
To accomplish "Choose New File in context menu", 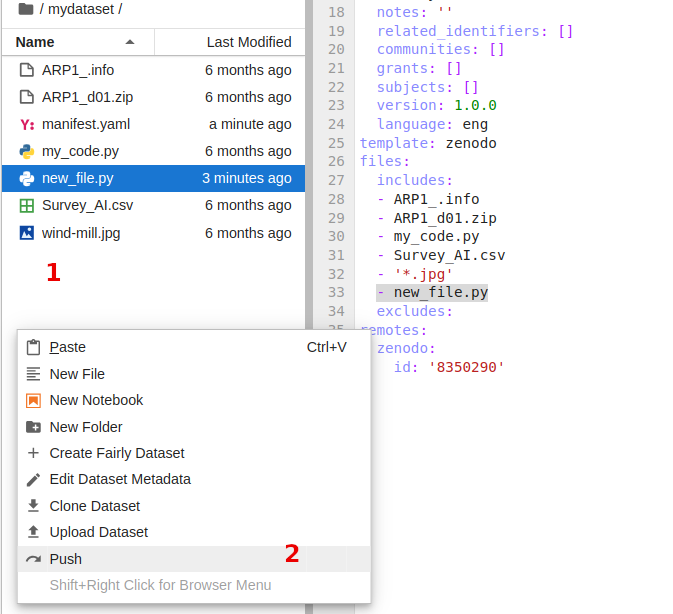I will click(194, 374).
